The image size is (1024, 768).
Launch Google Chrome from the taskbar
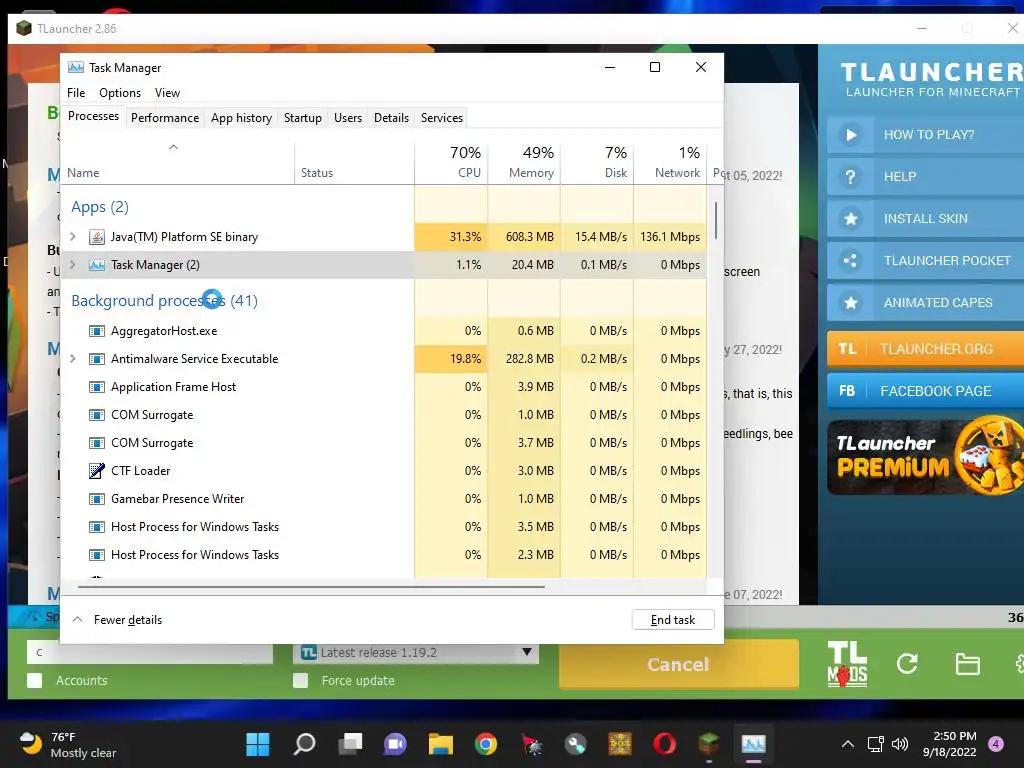tap(486, 744)
